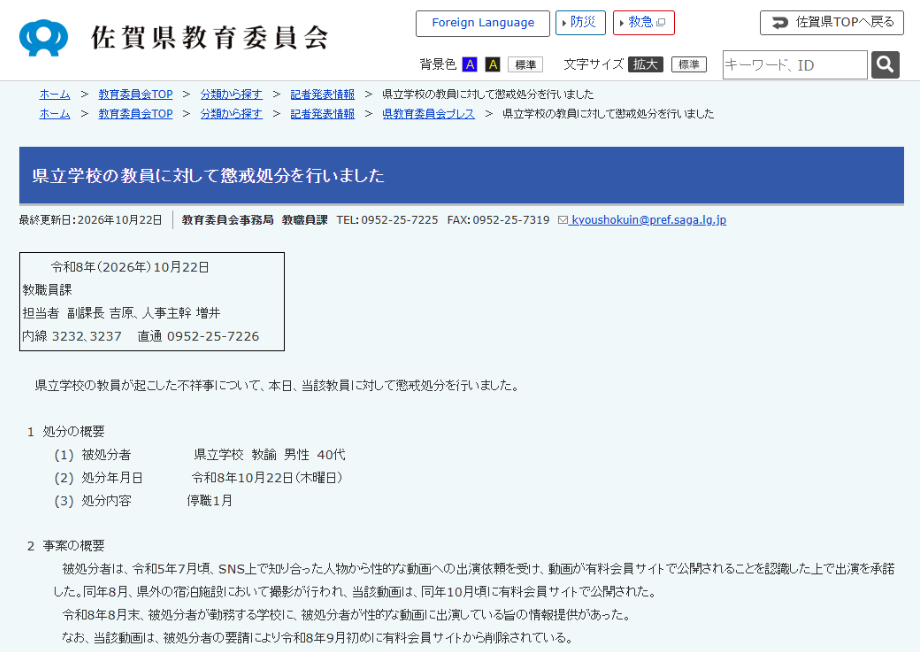Screen dimensions: 920x652
Task: Open 記者発表情報 in second breadcrumb row
Action: coord(323,114)
